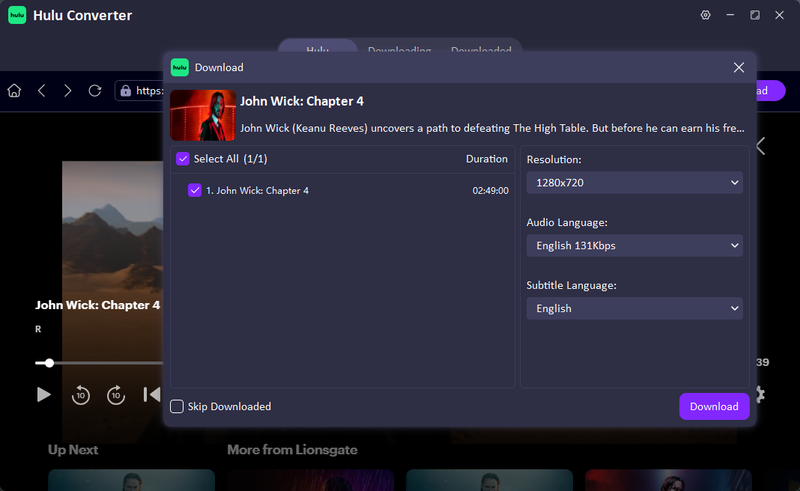Viewport: 800px width, 491px height.
Task: Click the URL address field
Action: tap(141, 91)
